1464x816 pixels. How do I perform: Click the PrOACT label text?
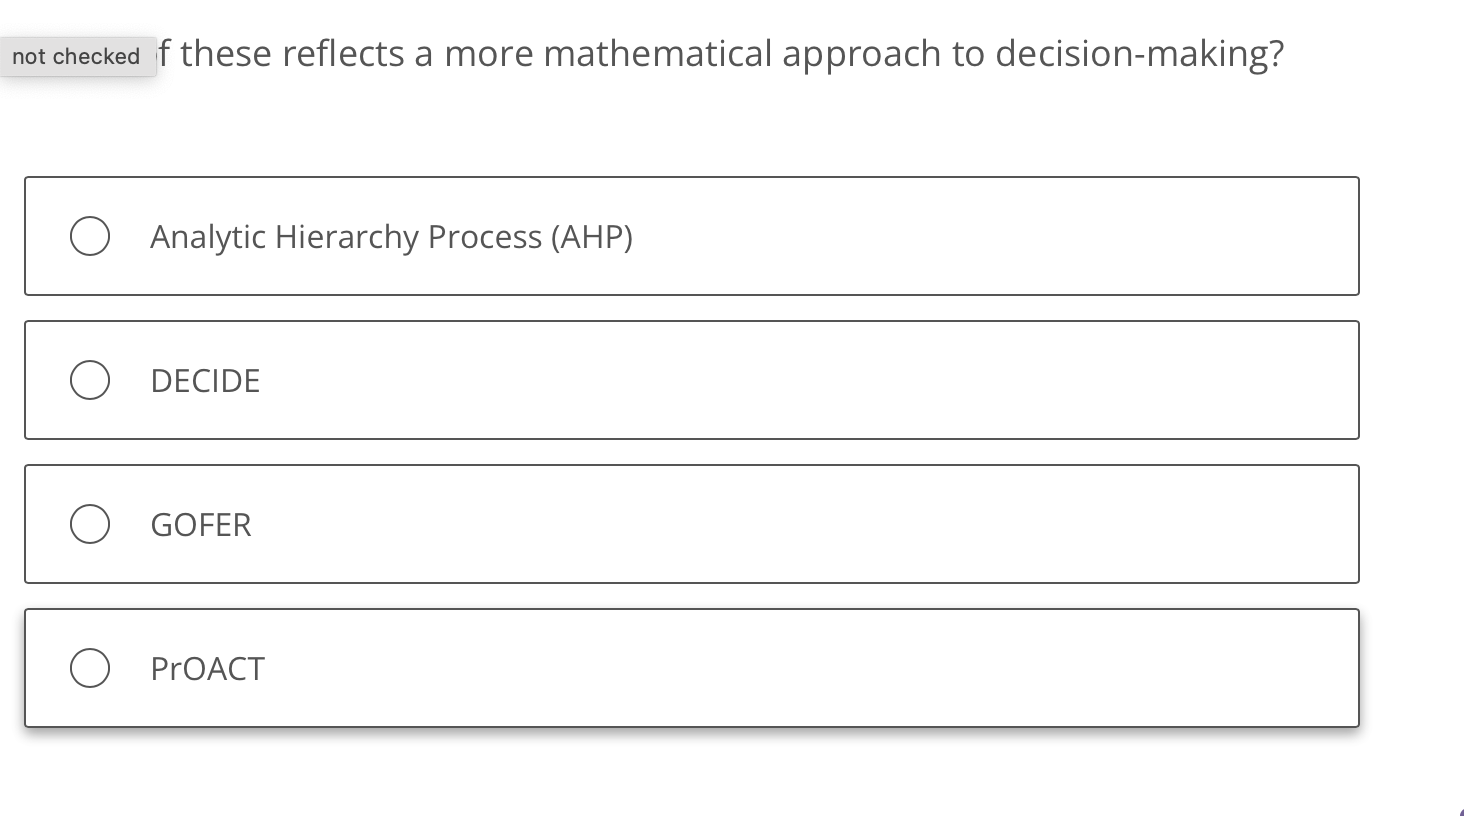pyautogui.click(x=207, y=667)
